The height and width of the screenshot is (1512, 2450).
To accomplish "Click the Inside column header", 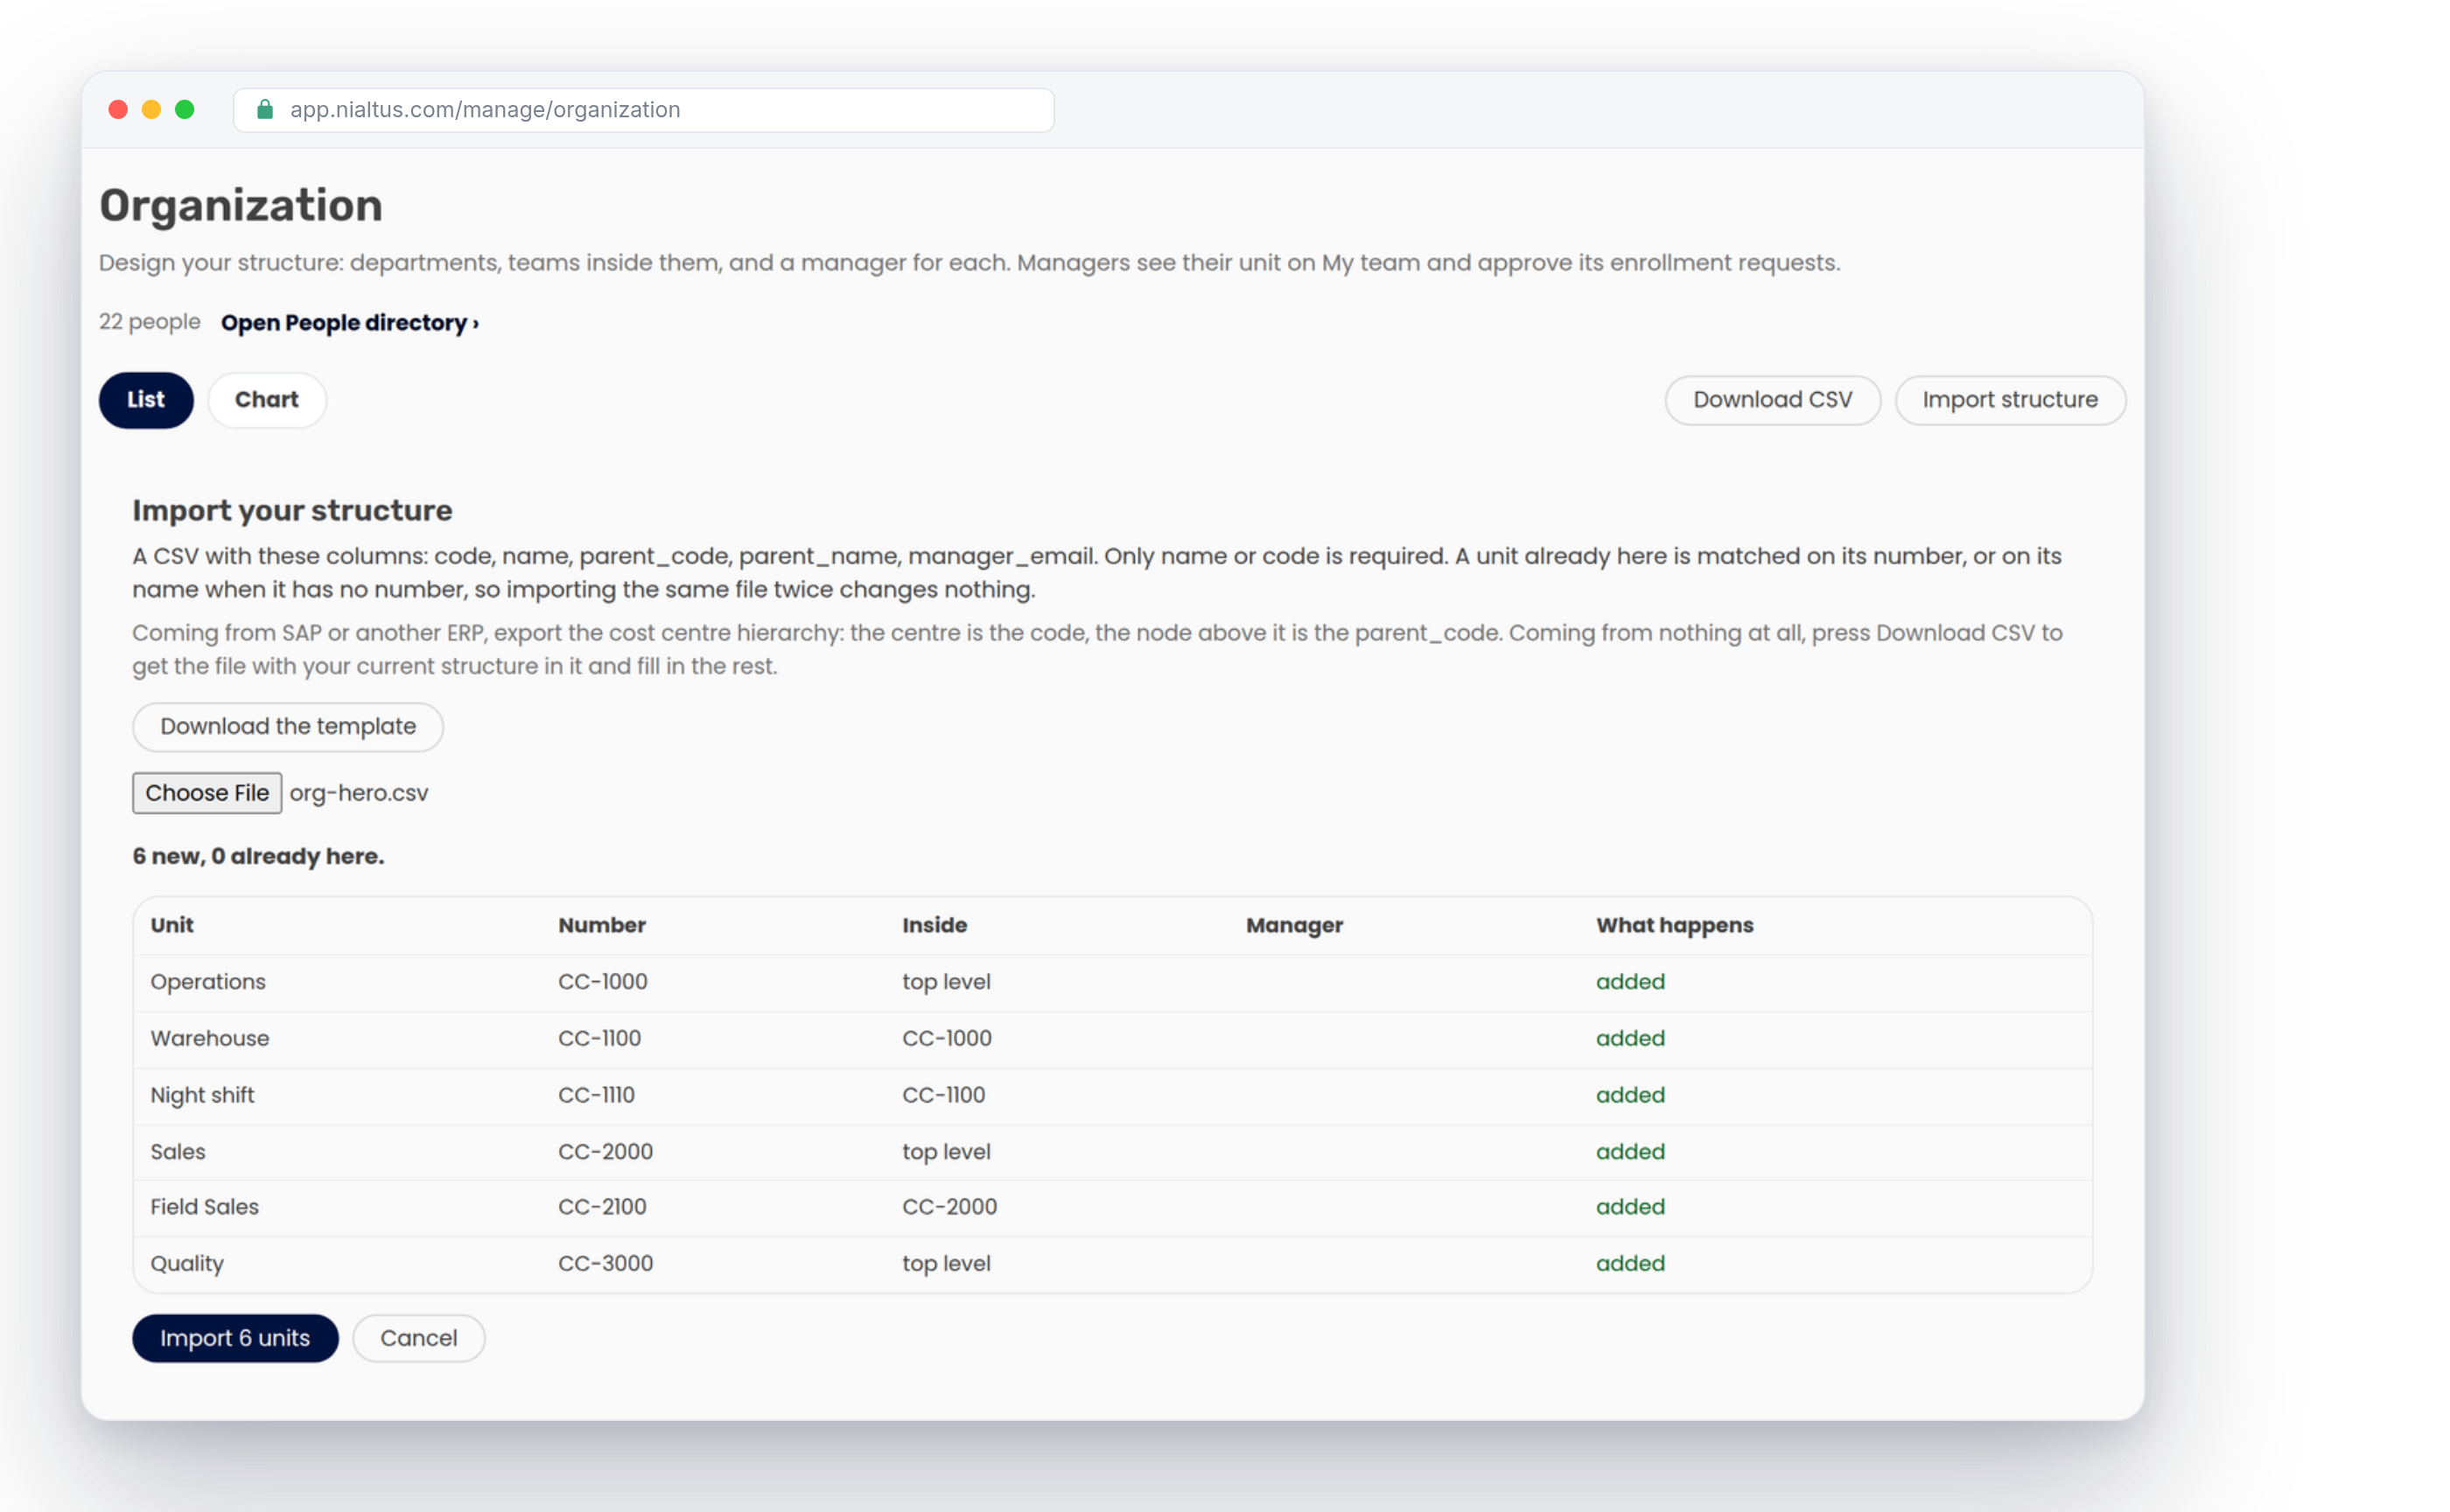I will click(934, 925).
